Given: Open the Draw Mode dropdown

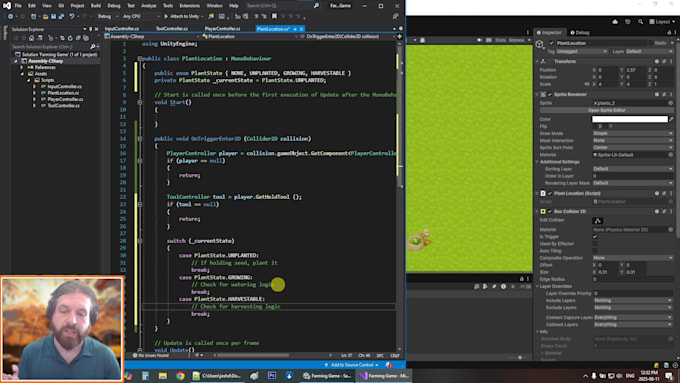Looking at the screenshot, I should (632, 133).
